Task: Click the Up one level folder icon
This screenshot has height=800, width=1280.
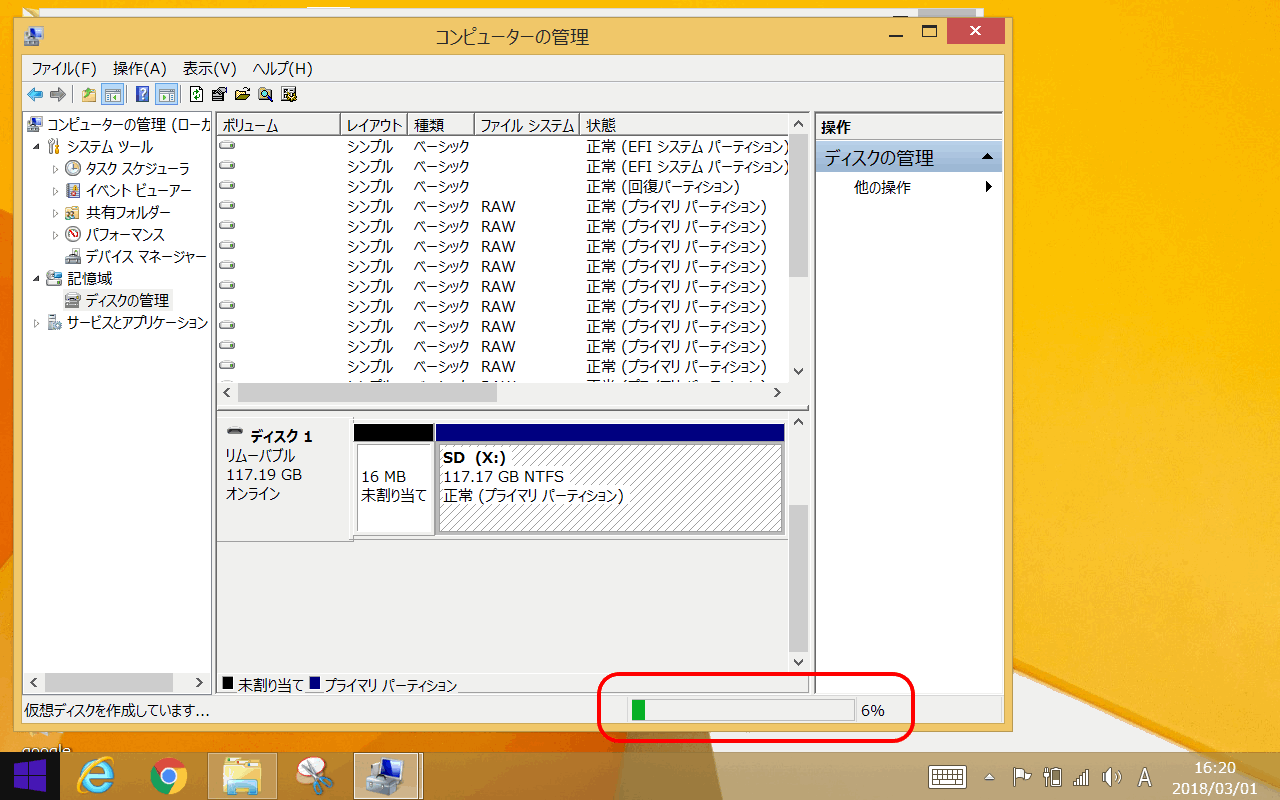Action: click(x=89, y=95)
